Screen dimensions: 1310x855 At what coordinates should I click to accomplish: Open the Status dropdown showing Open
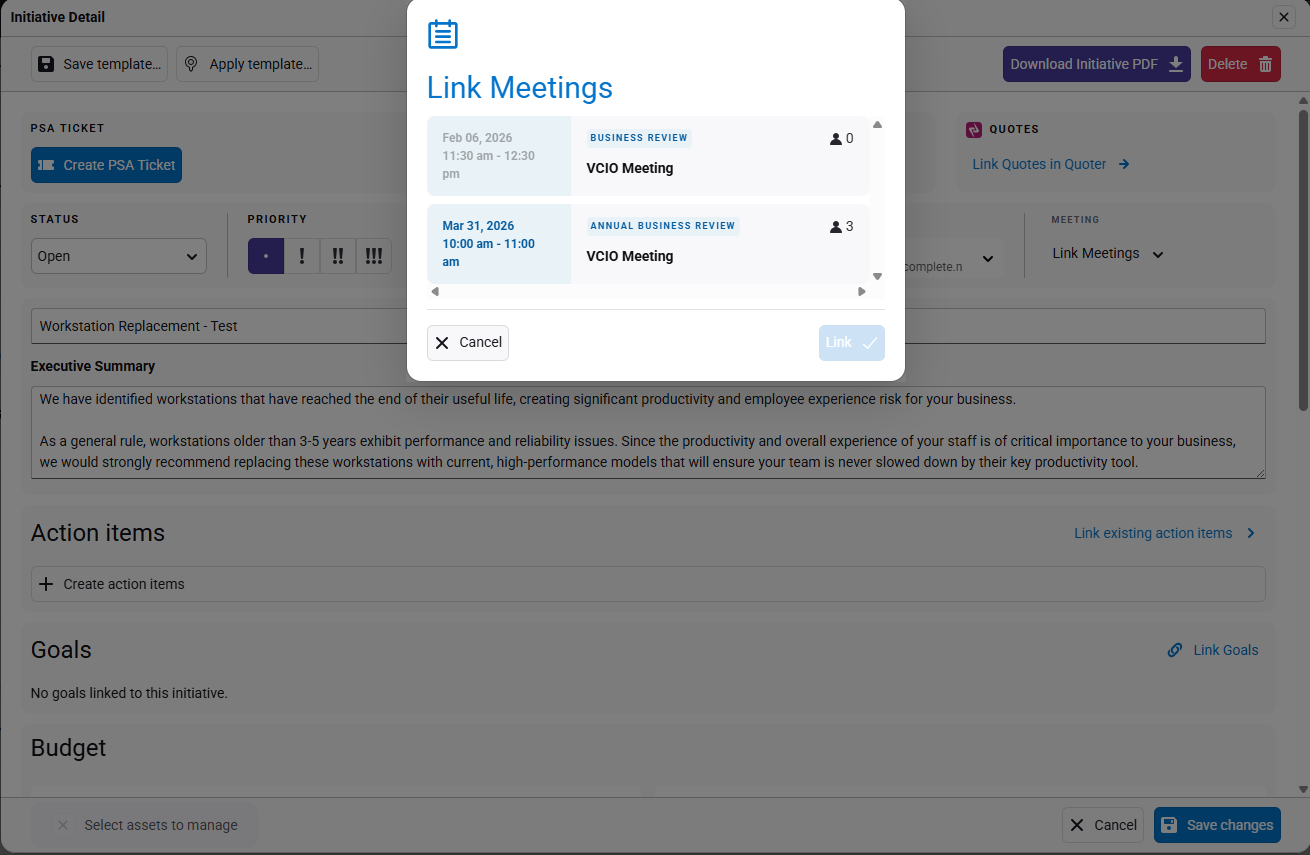click(118, 256)
